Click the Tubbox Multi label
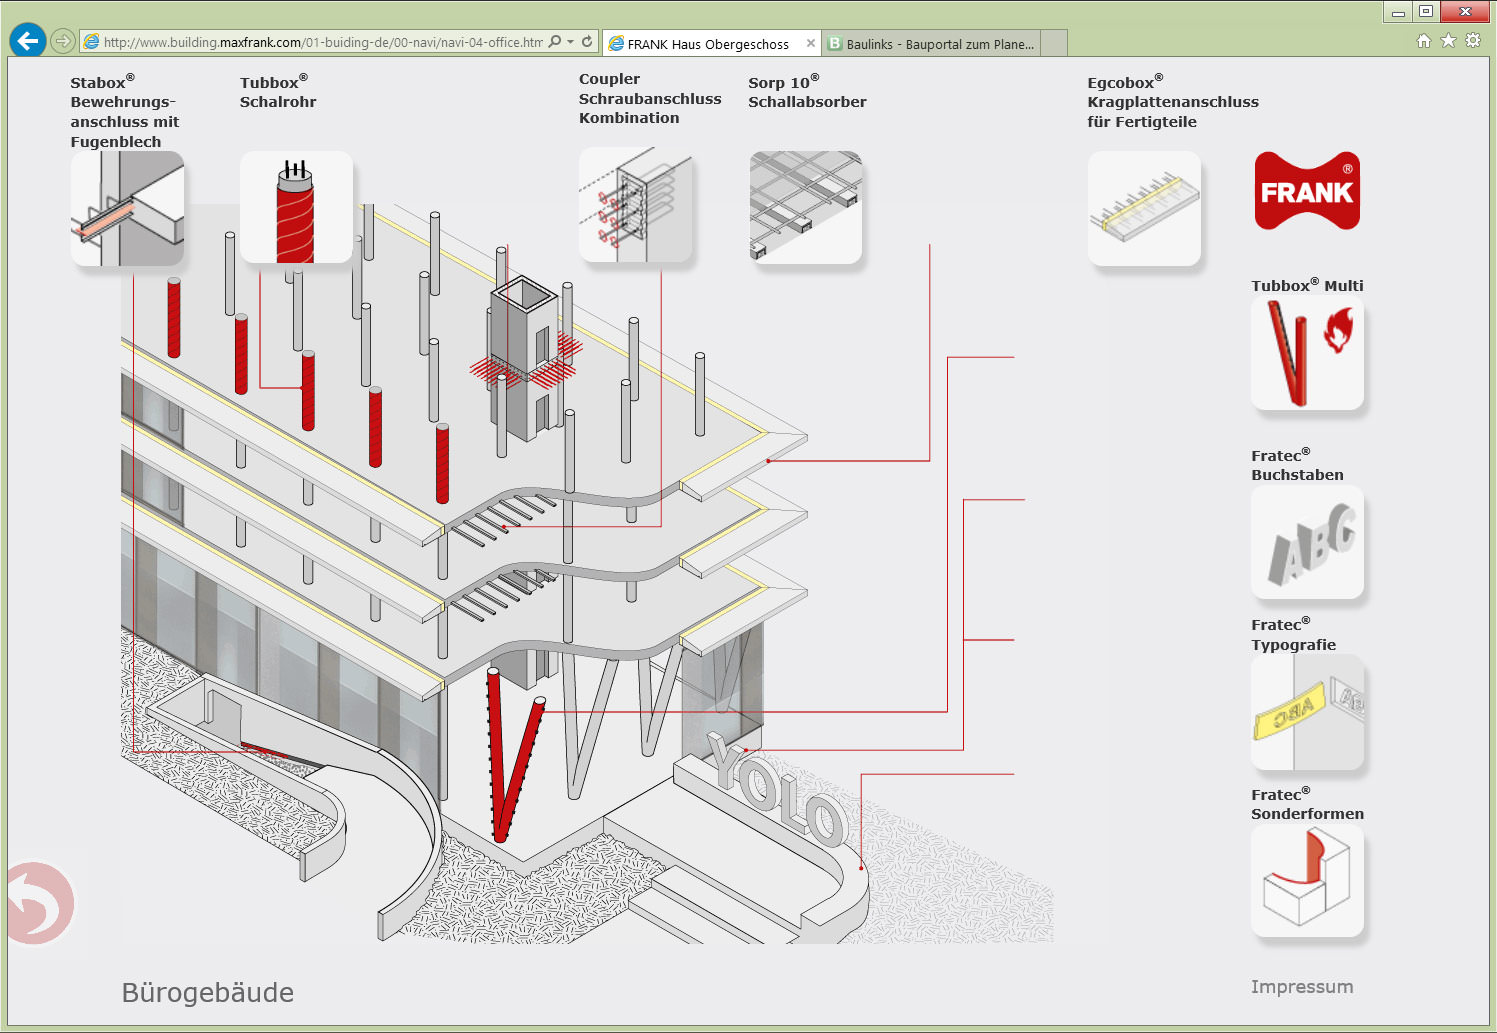The image size is (1497, 1033). (x=1307, y=285)
